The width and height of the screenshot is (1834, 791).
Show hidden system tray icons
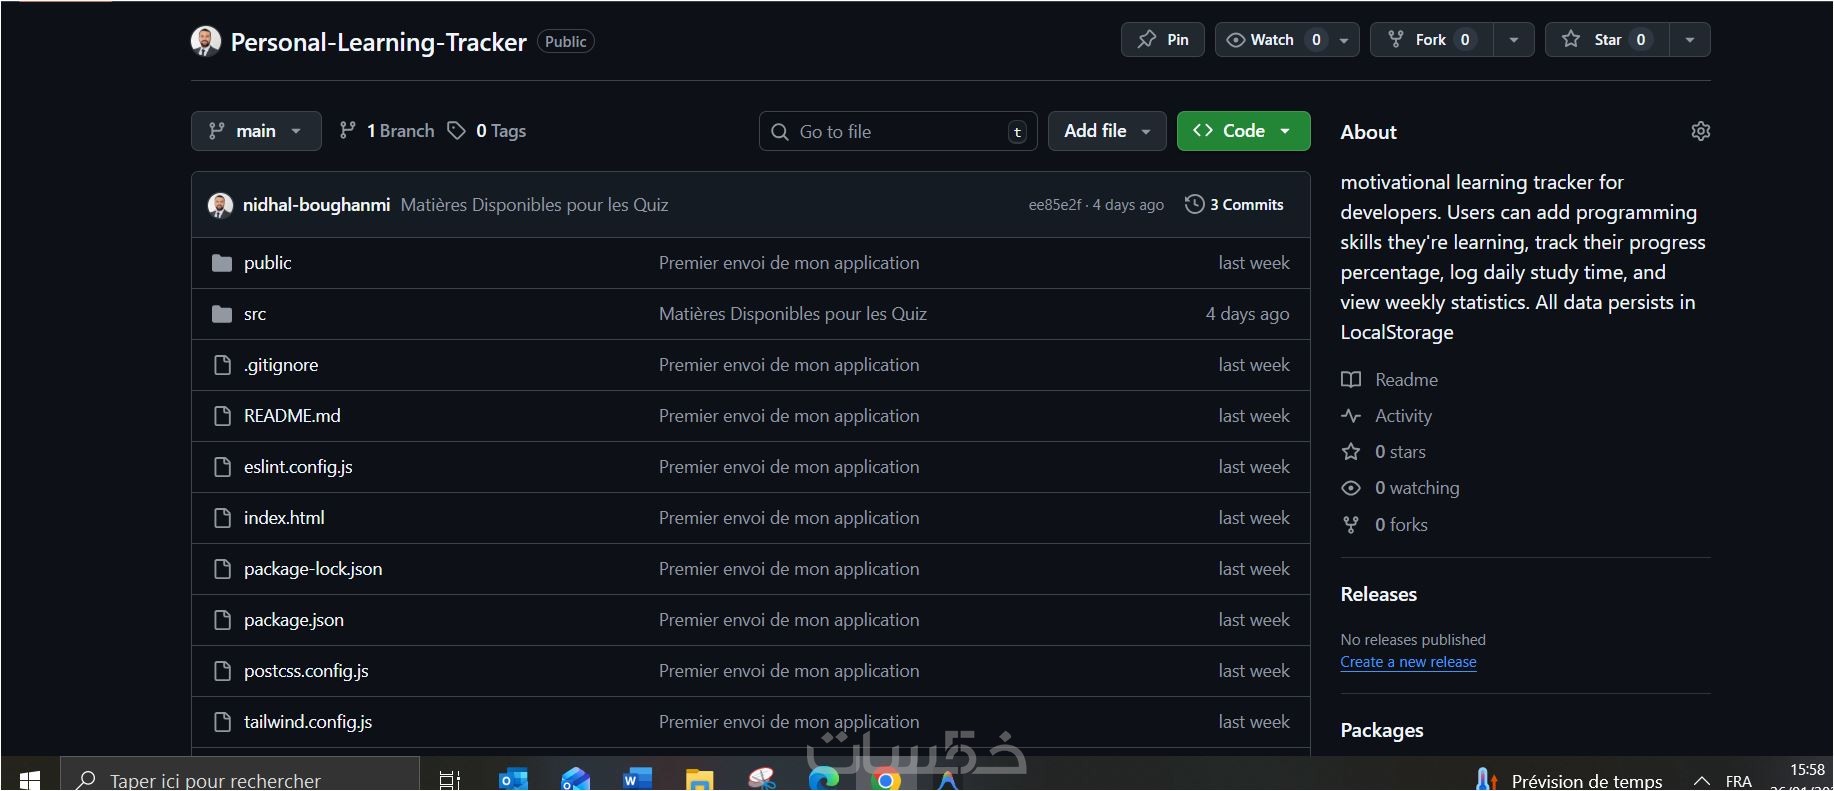tap(1701, 781)
